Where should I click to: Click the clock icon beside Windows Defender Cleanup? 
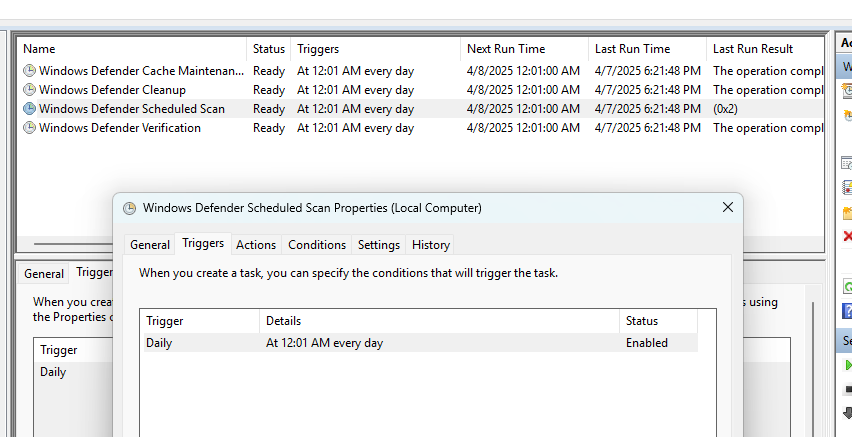[29, 90]
